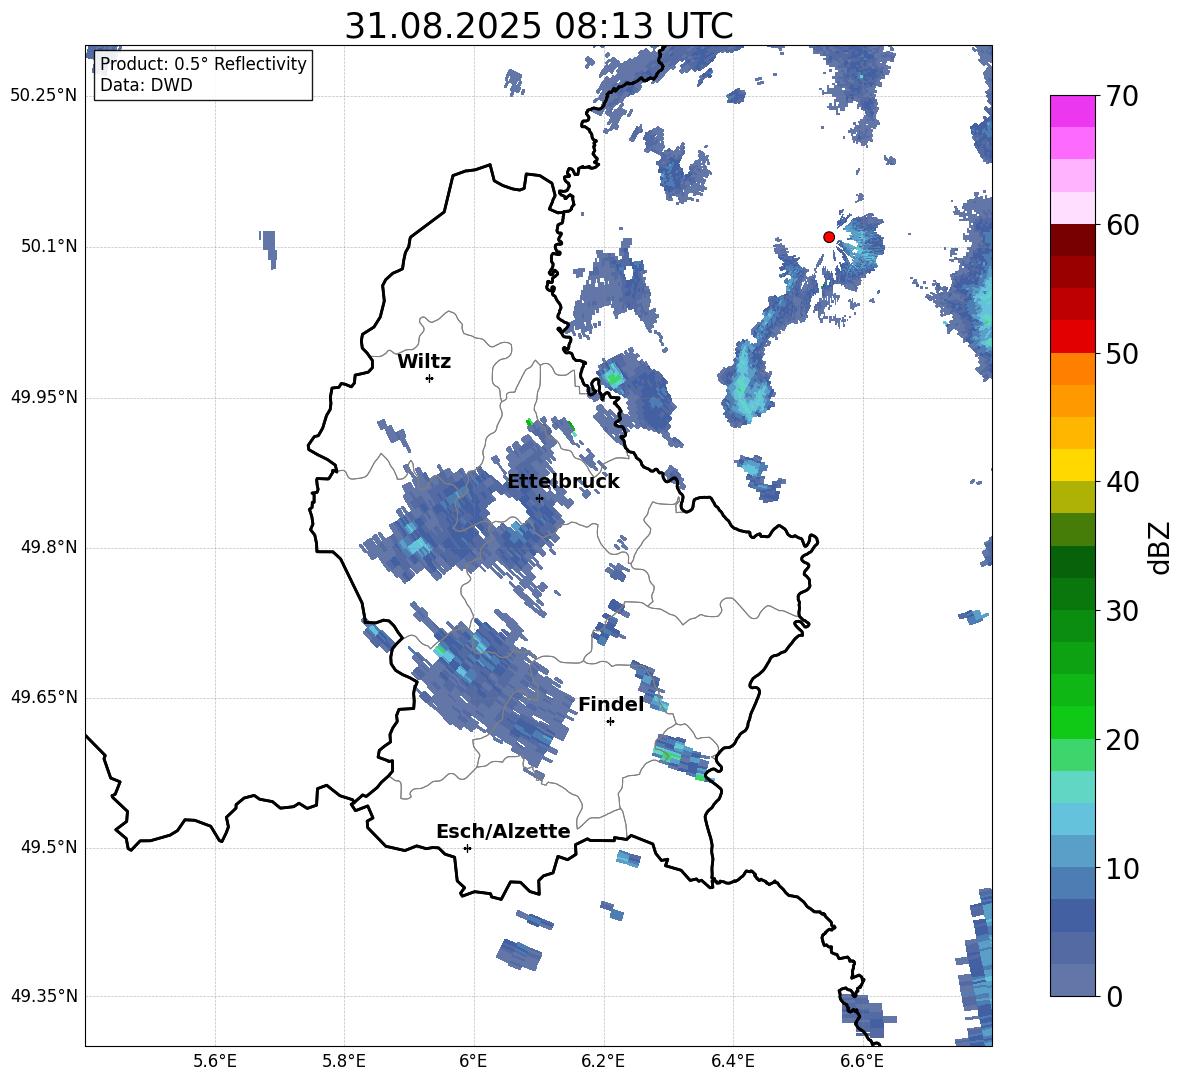Pick the yellow band just above 40
Image resolution: width=1184 pixels, height=1081 pixels.
[x=1072, y=465]
